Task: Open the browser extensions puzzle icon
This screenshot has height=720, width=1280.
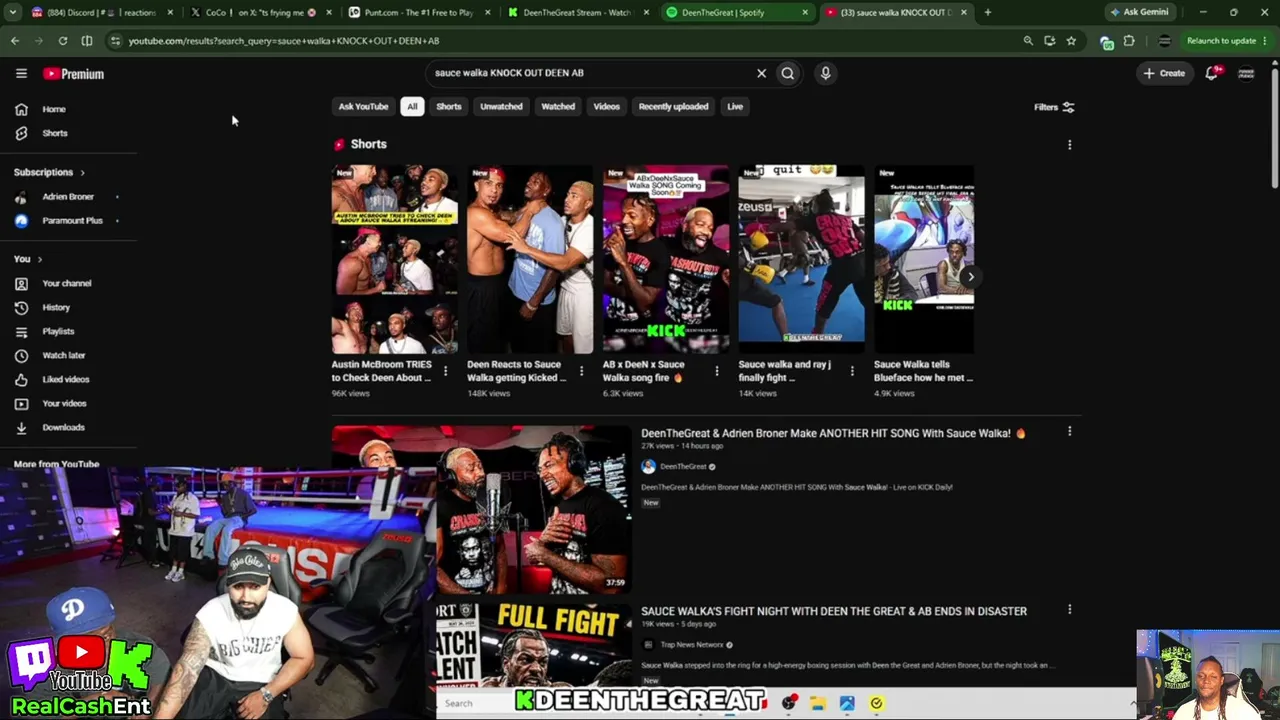Action: click(x=1129, y=41)
